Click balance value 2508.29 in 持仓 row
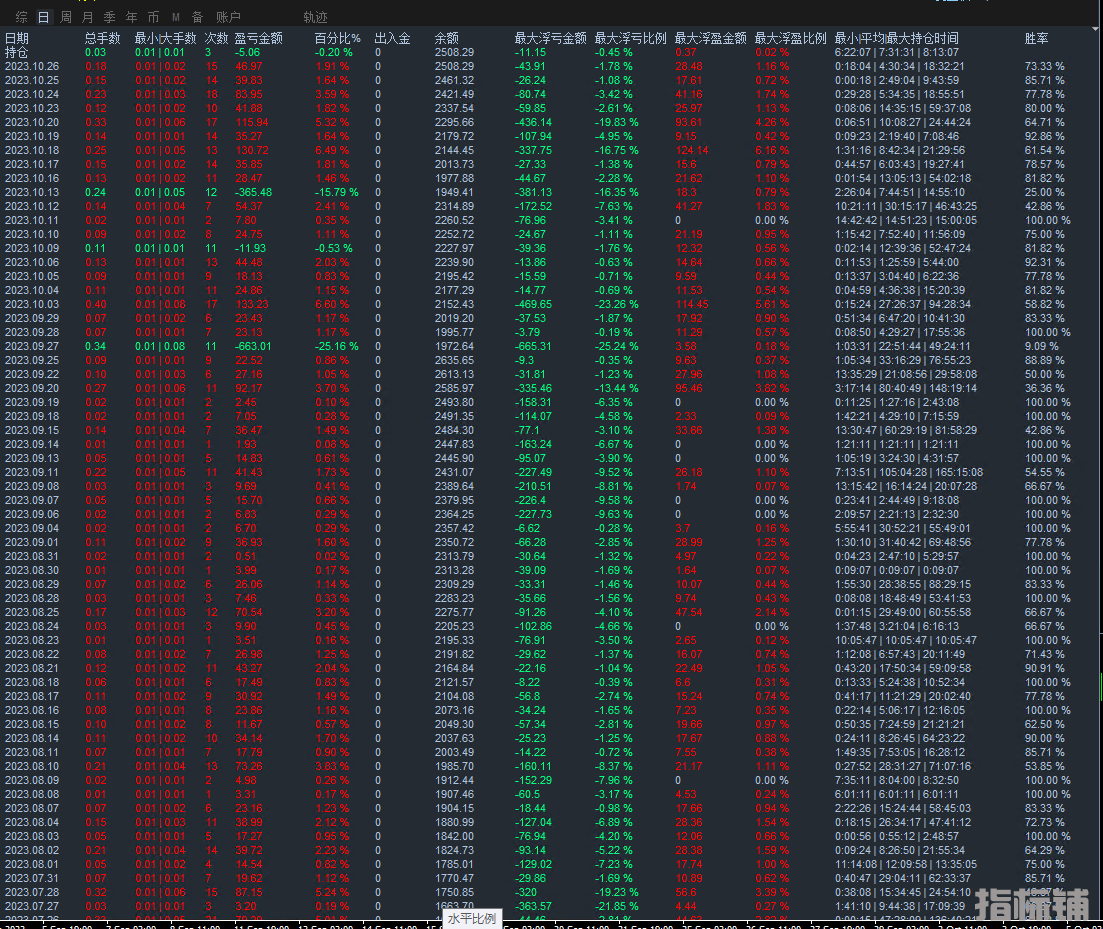The width and height of the screenshot is (1103, 929). tap(454, 52)
